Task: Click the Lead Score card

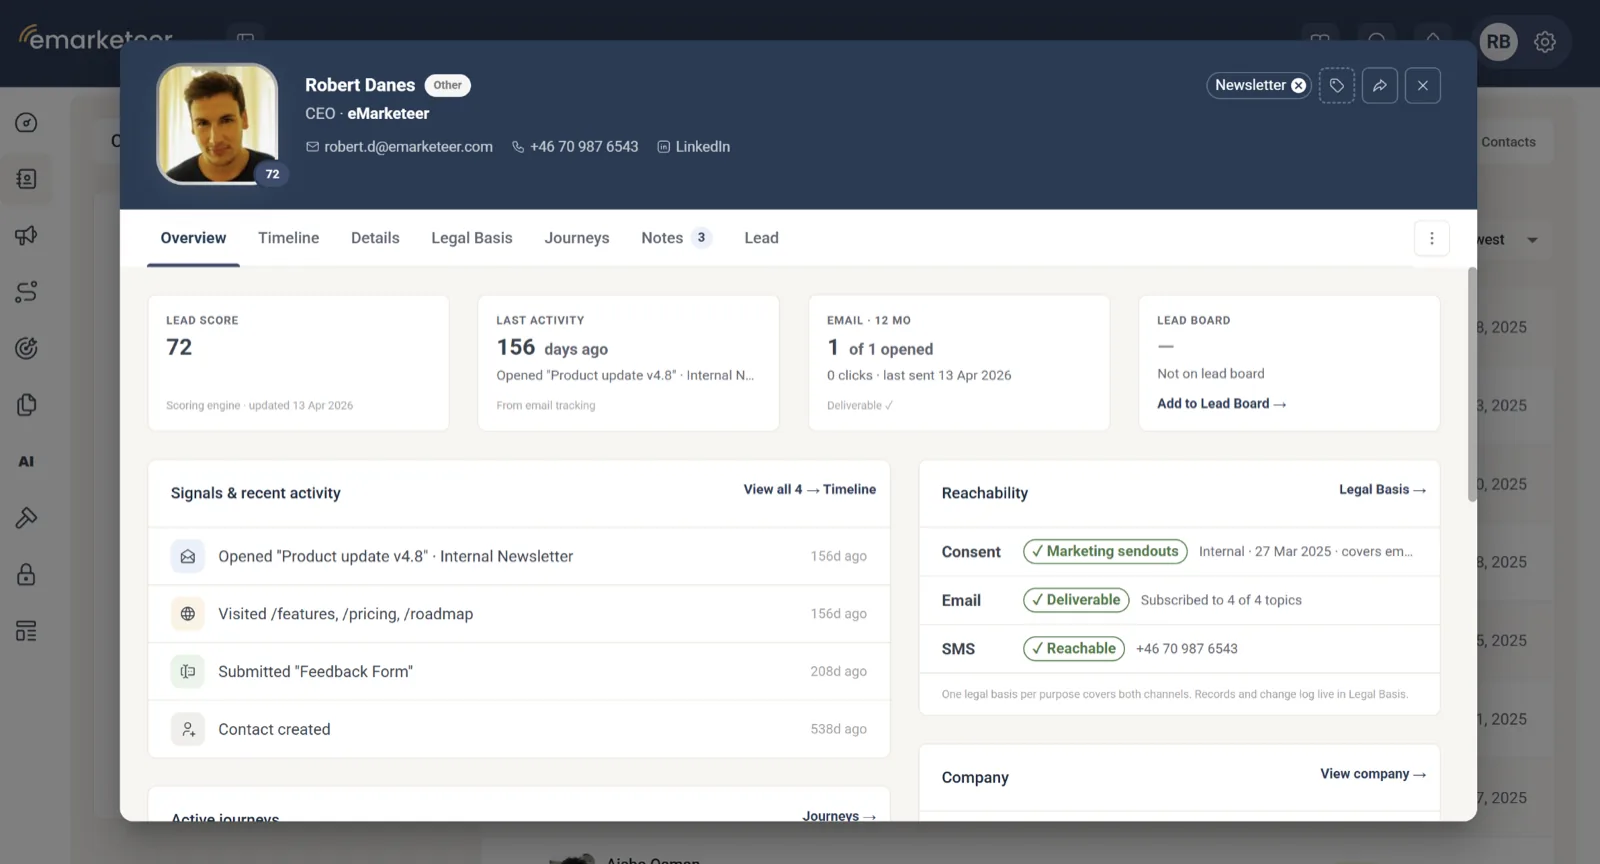Action: [x=298, y=363]
